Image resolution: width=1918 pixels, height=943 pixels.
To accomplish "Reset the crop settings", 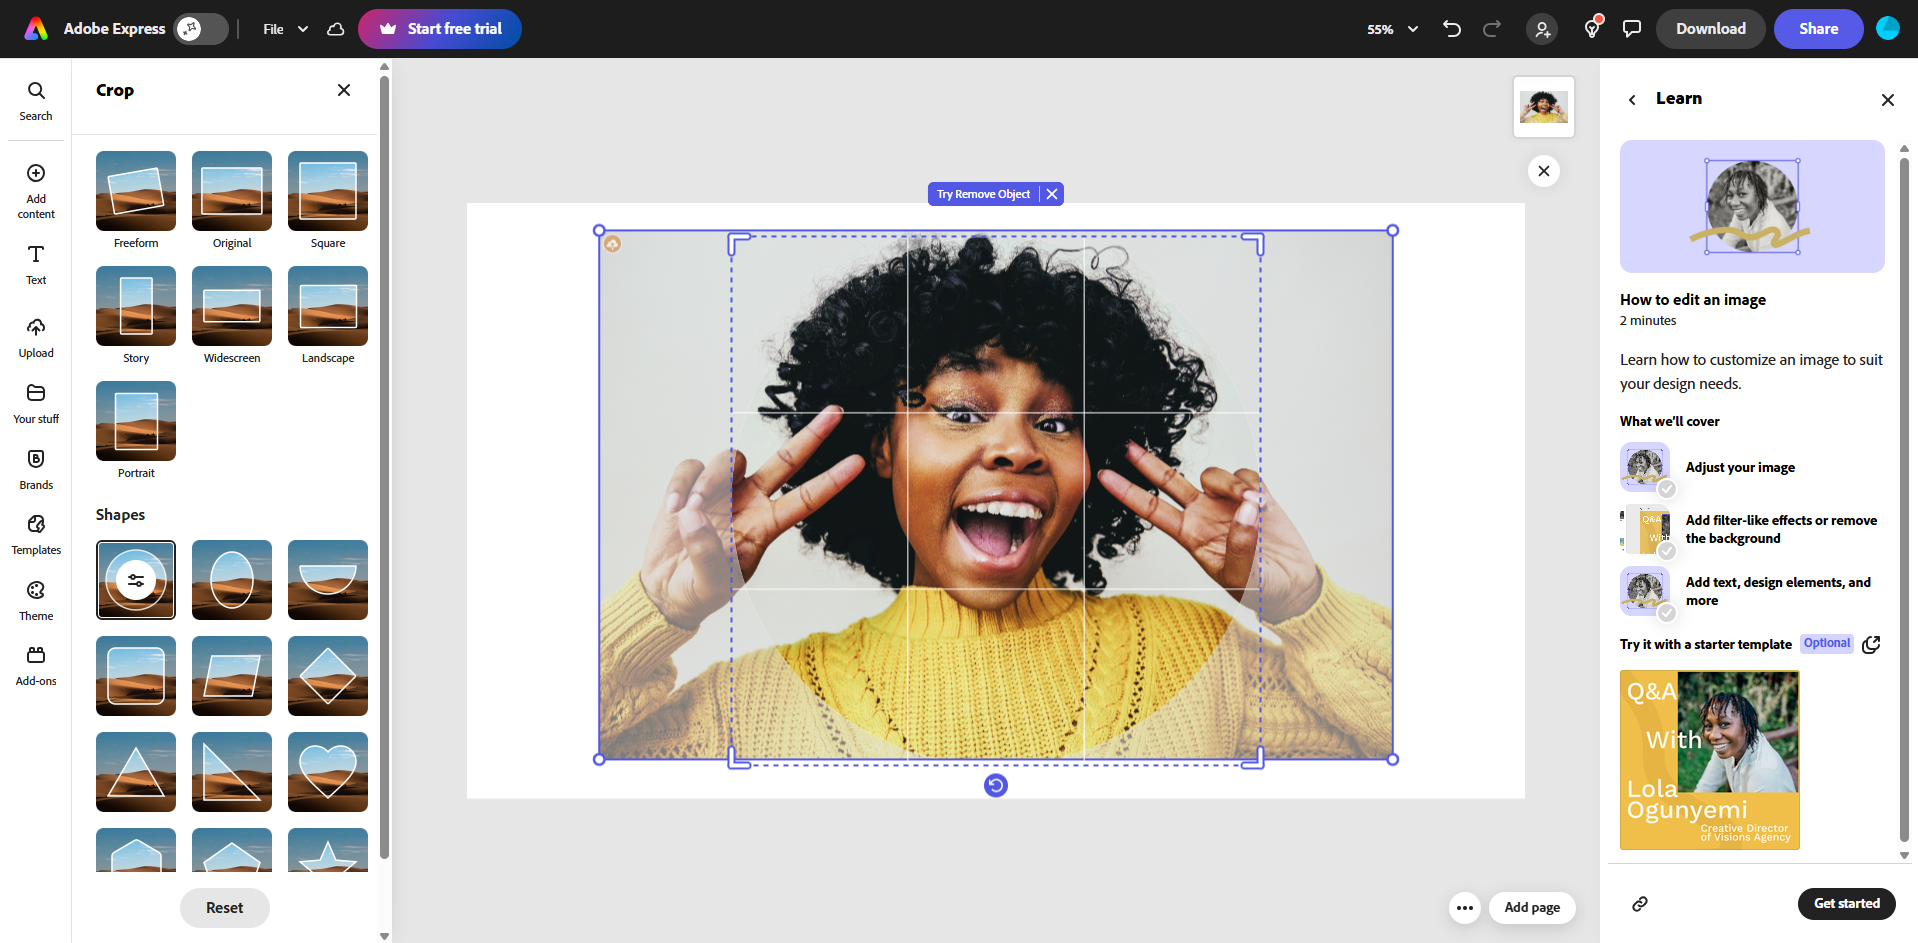I will [x=224, y=907].
